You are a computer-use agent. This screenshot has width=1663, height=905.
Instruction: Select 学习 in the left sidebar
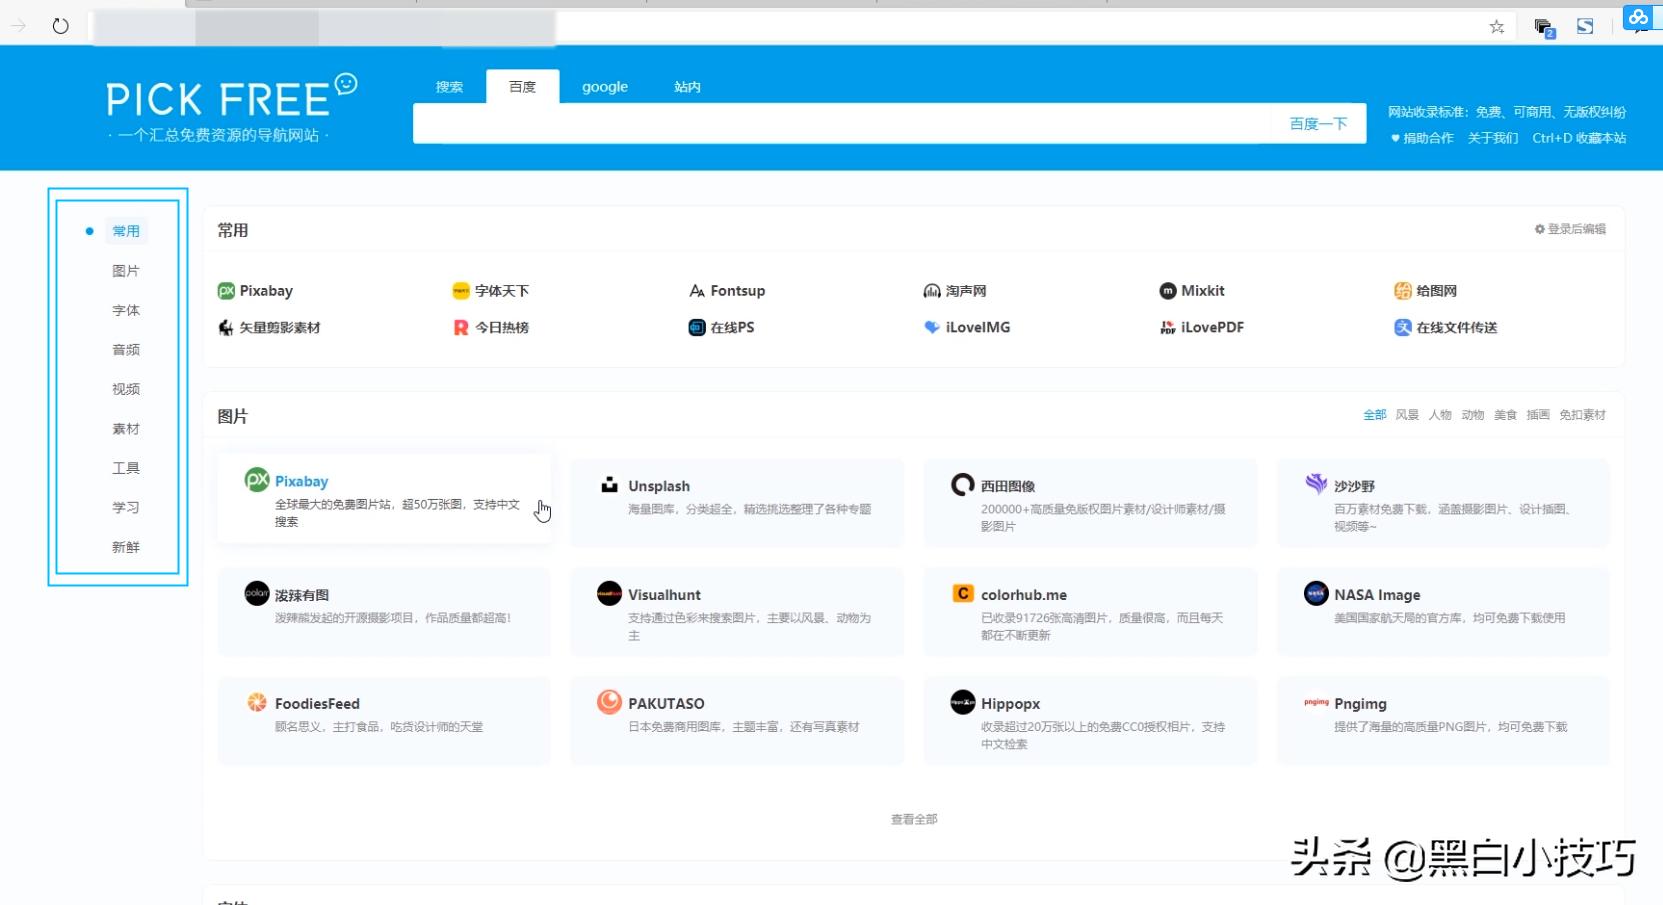coord(126,508)
